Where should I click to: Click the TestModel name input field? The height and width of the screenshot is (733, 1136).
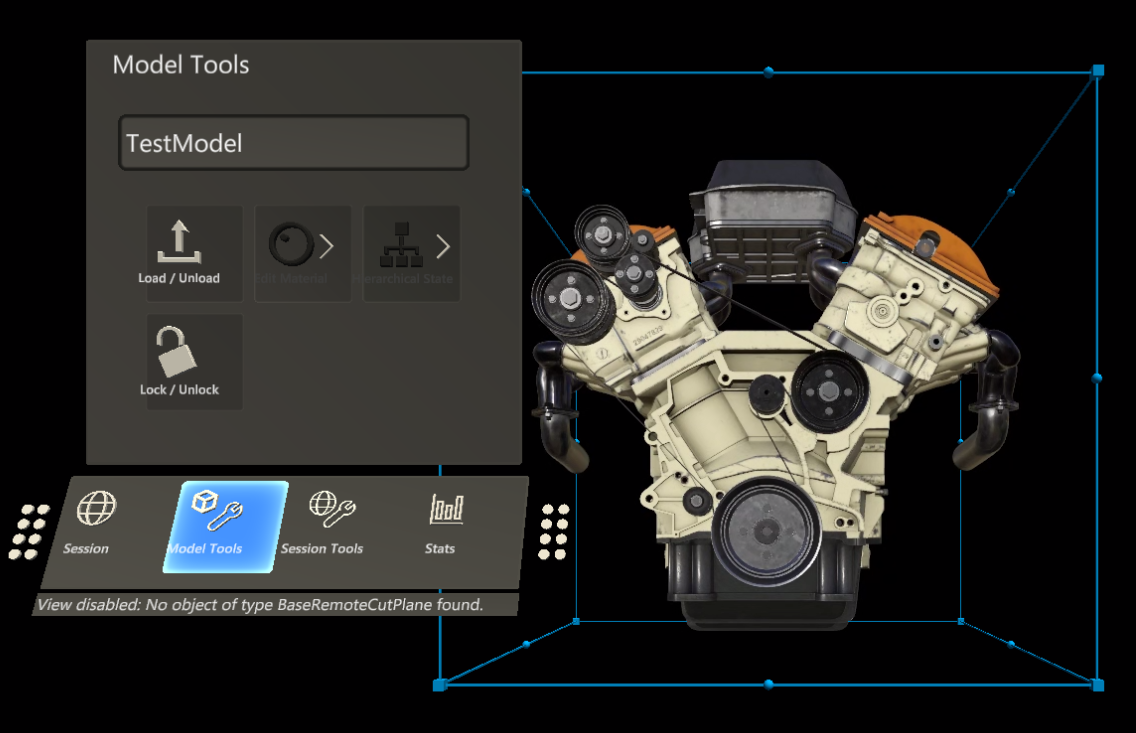pyautogui.click(x=293, y=142)
